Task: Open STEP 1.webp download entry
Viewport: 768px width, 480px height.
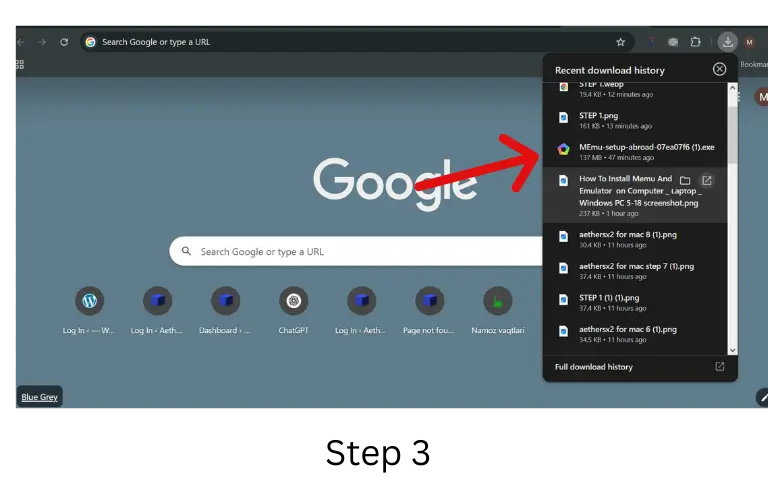Action: click(635, 89)
